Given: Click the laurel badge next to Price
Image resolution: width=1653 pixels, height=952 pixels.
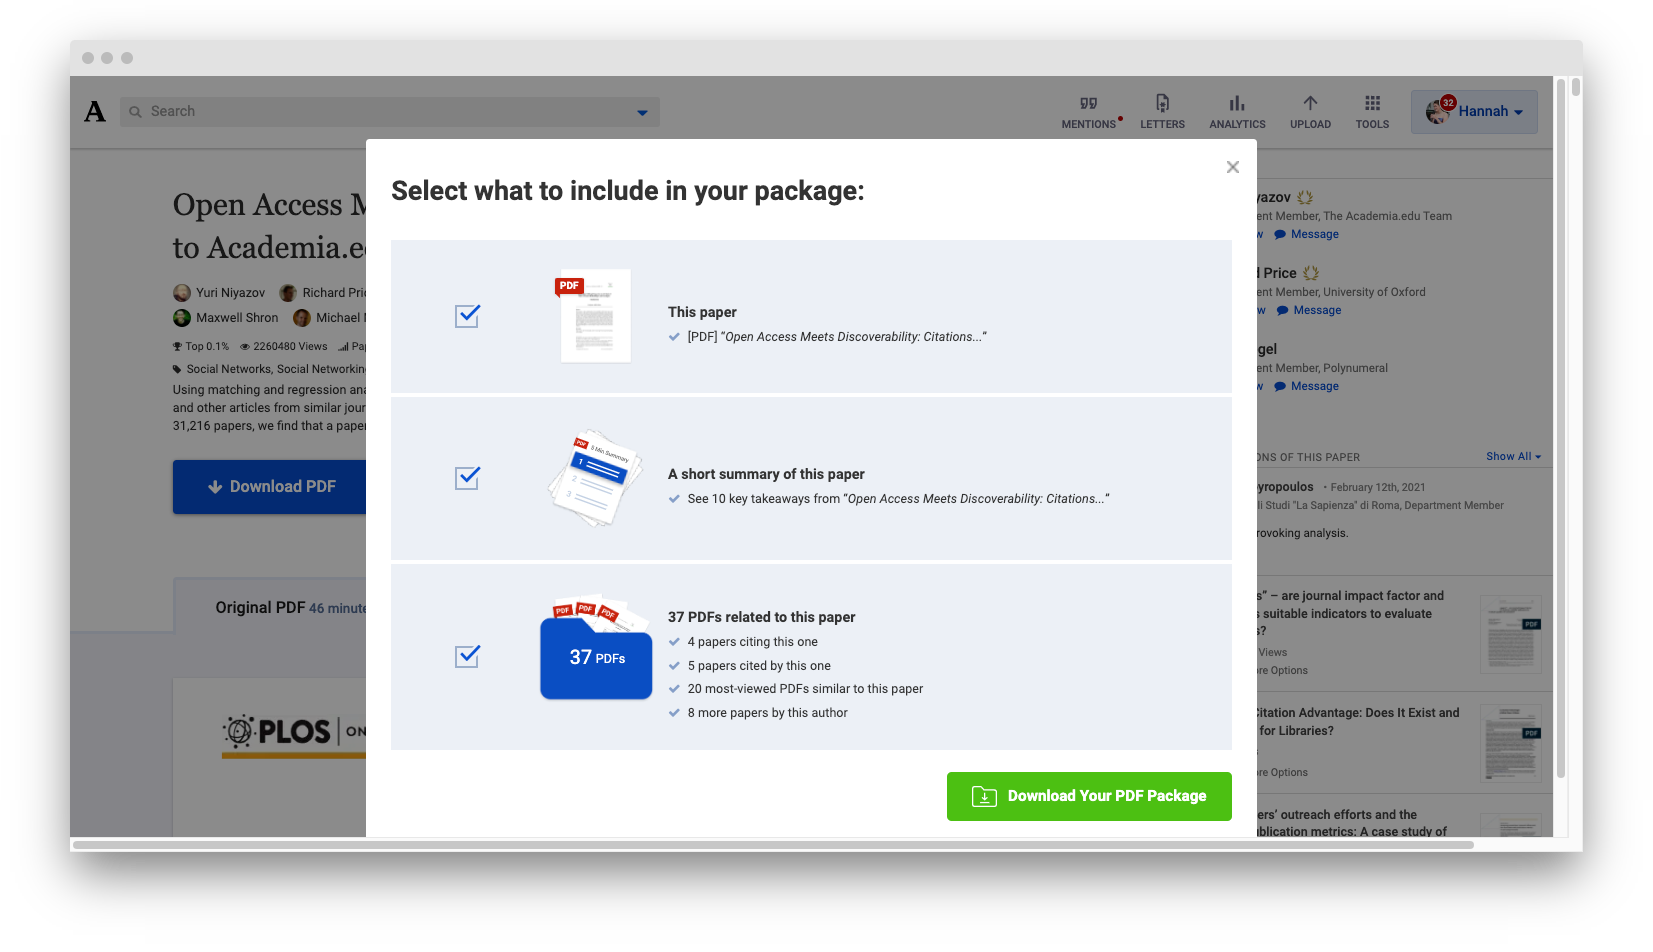Looking at the screenshot, I should 1311,273.
